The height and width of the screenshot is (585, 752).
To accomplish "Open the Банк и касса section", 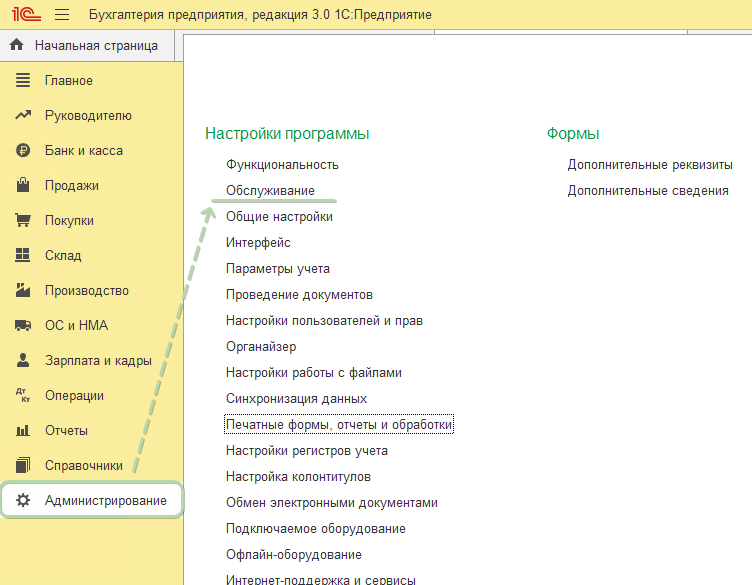I will [x=91, y=150].
